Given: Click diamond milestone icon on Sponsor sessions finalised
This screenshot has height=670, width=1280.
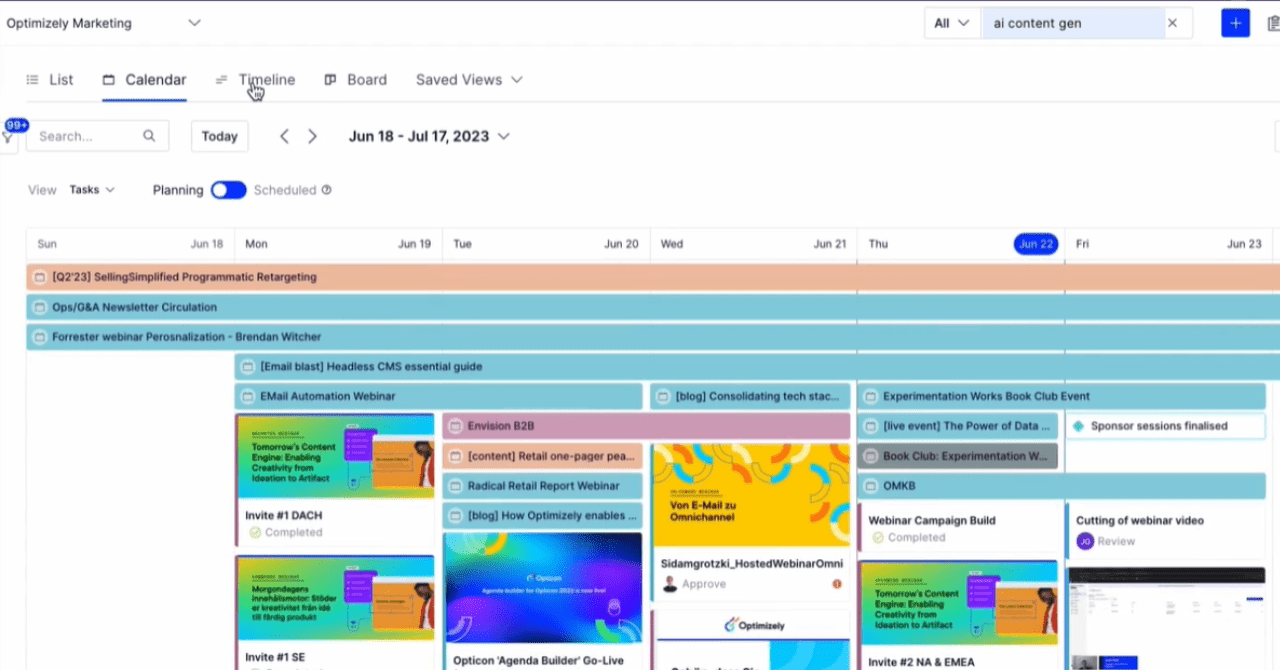Looking at the screenshot, I should 1078,426.
